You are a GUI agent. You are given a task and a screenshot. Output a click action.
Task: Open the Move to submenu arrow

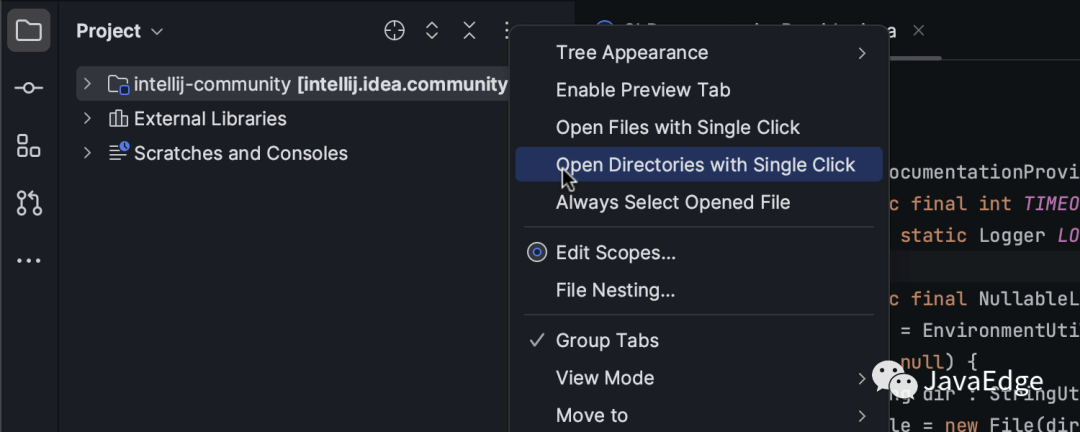coord(862,415)
